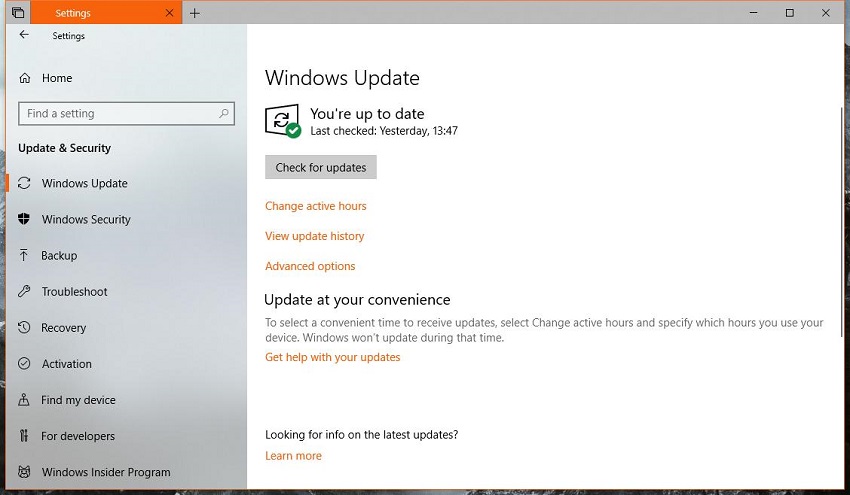Open the Learn more link
Viewport: 850px width, 495px height.
293,456
